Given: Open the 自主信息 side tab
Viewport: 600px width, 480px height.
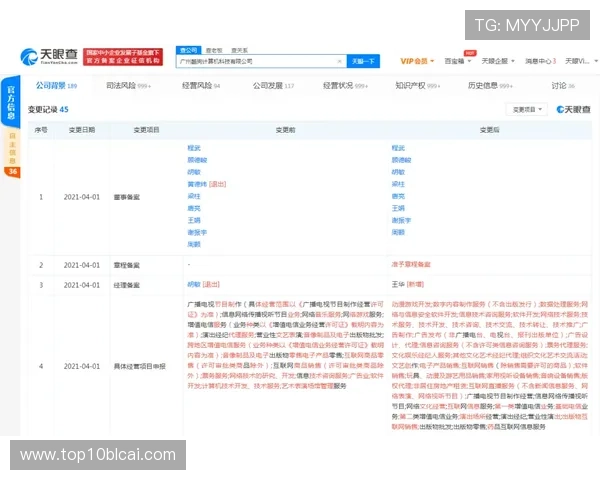Looking at the screenshot, I should [x=12, y=149].
